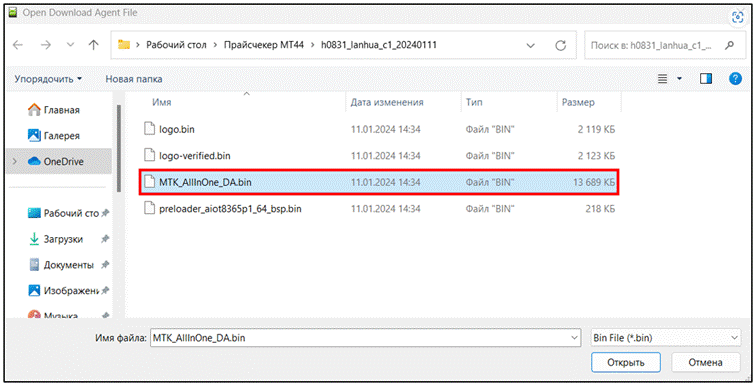Create a Новая папка
This screenshot has width=756, height=386.
pos(134,79)
